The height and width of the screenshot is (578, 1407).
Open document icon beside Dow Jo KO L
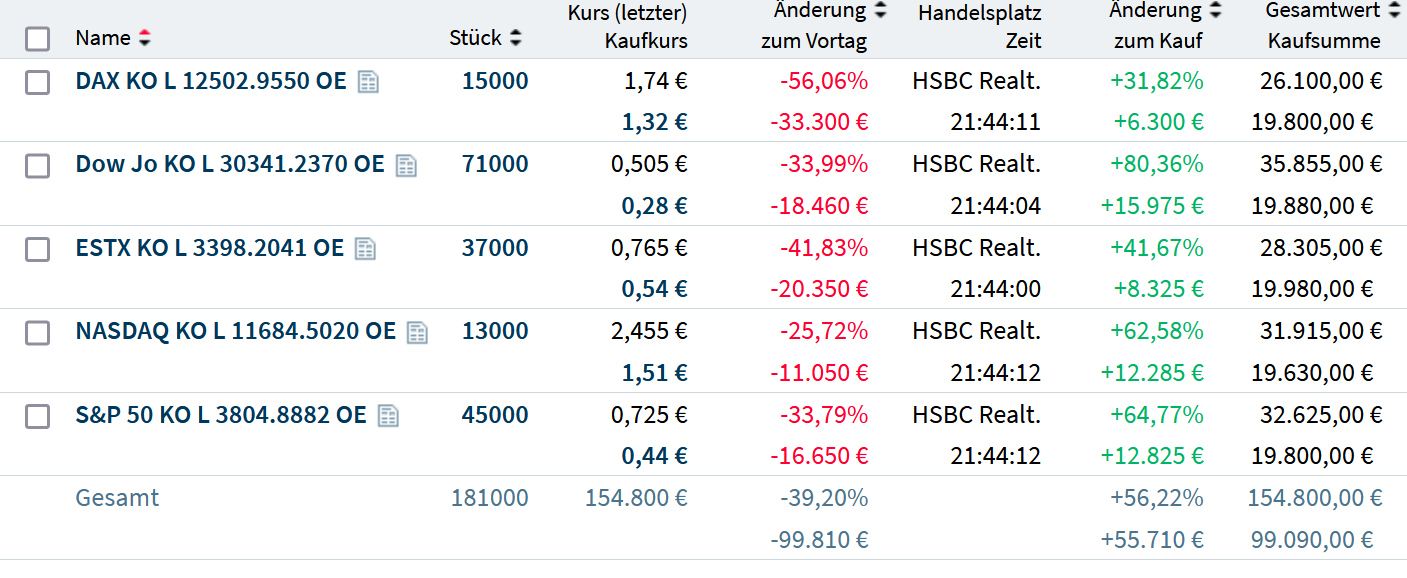[405, 165]
